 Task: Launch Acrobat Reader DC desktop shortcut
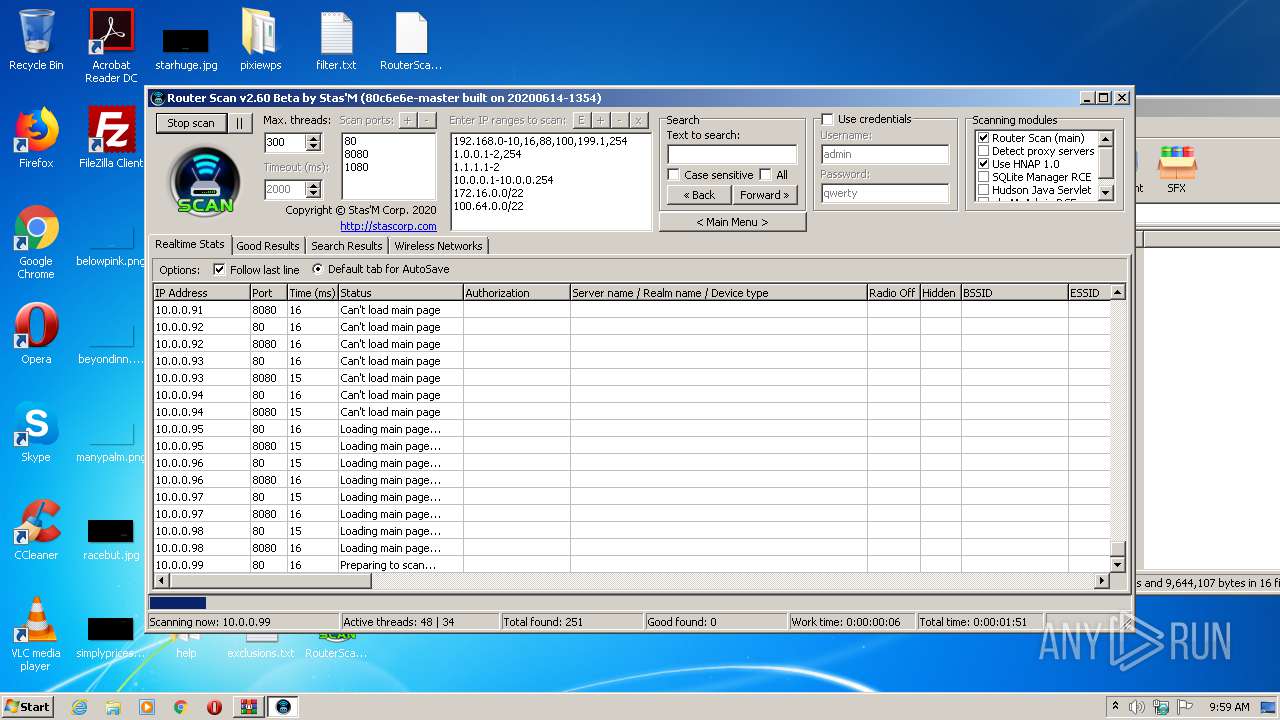[111, 46]
